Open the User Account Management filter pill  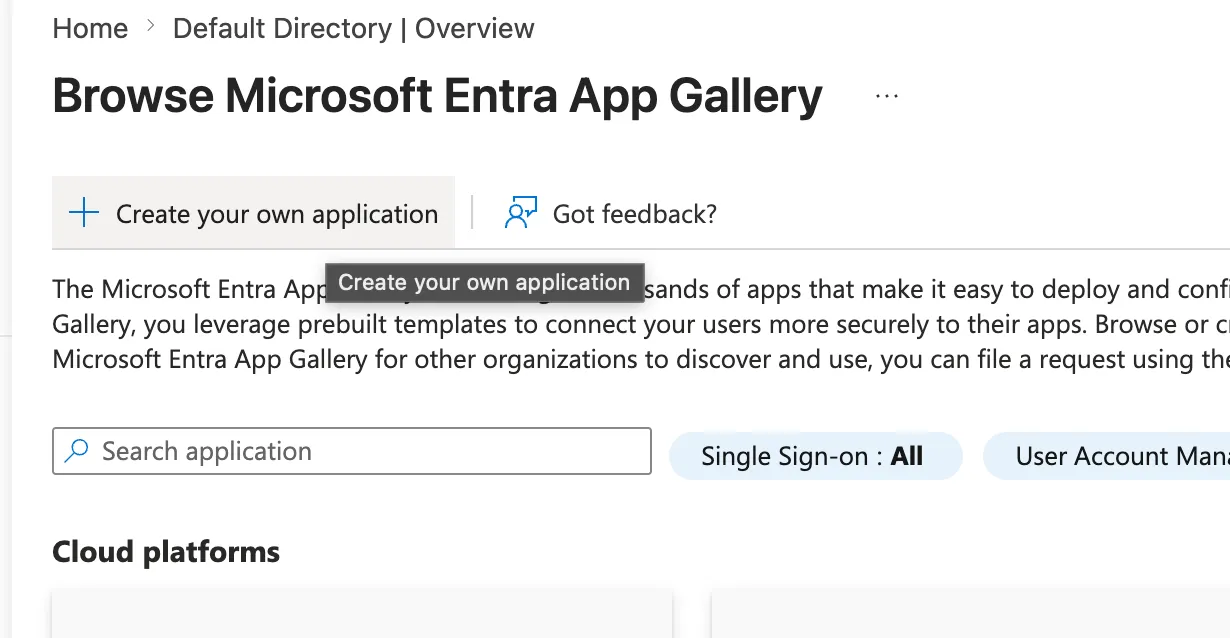tap(1107, 456)
